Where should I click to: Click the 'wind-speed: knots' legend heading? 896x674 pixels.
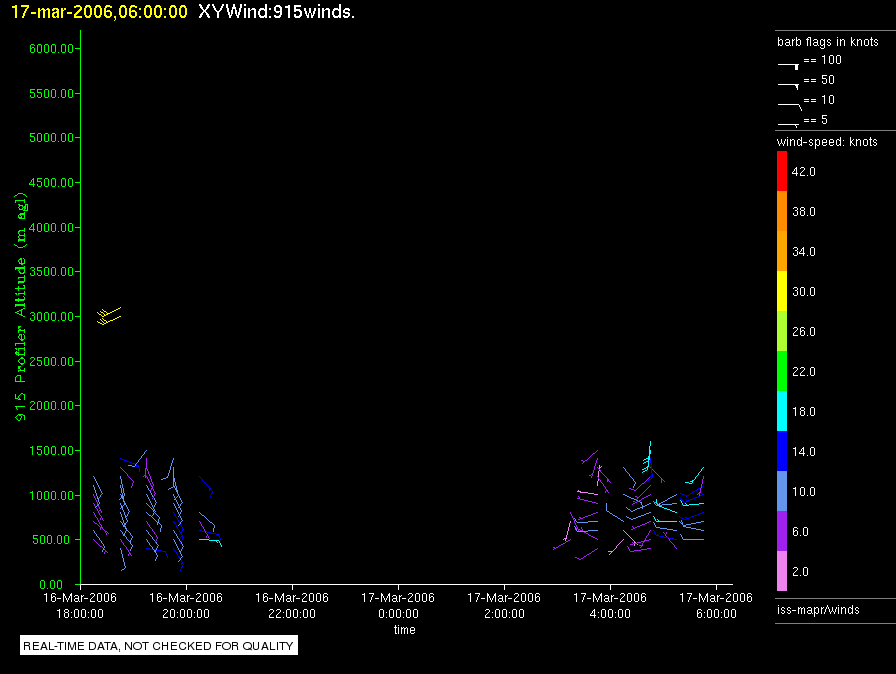tap(827, 142)
